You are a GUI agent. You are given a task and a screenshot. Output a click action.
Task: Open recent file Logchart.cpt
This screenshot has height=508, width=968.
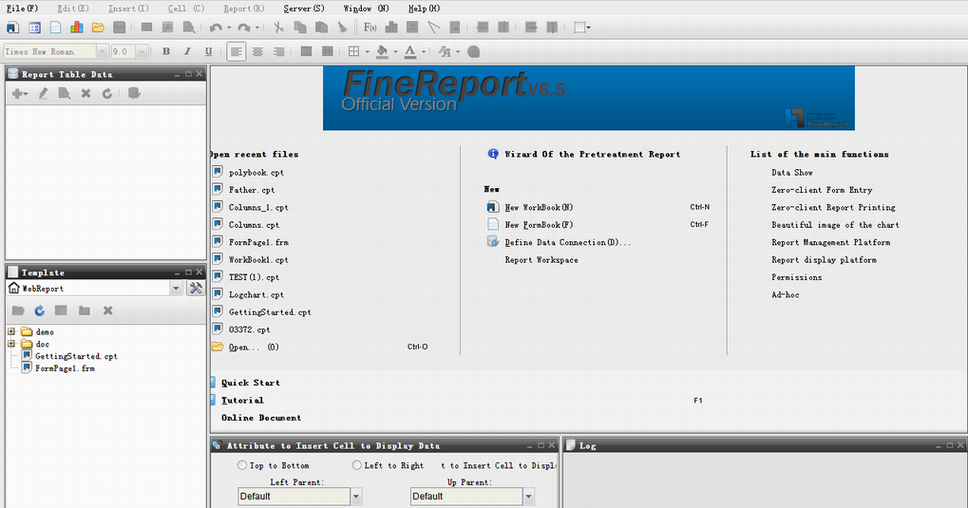coord(256,294)
